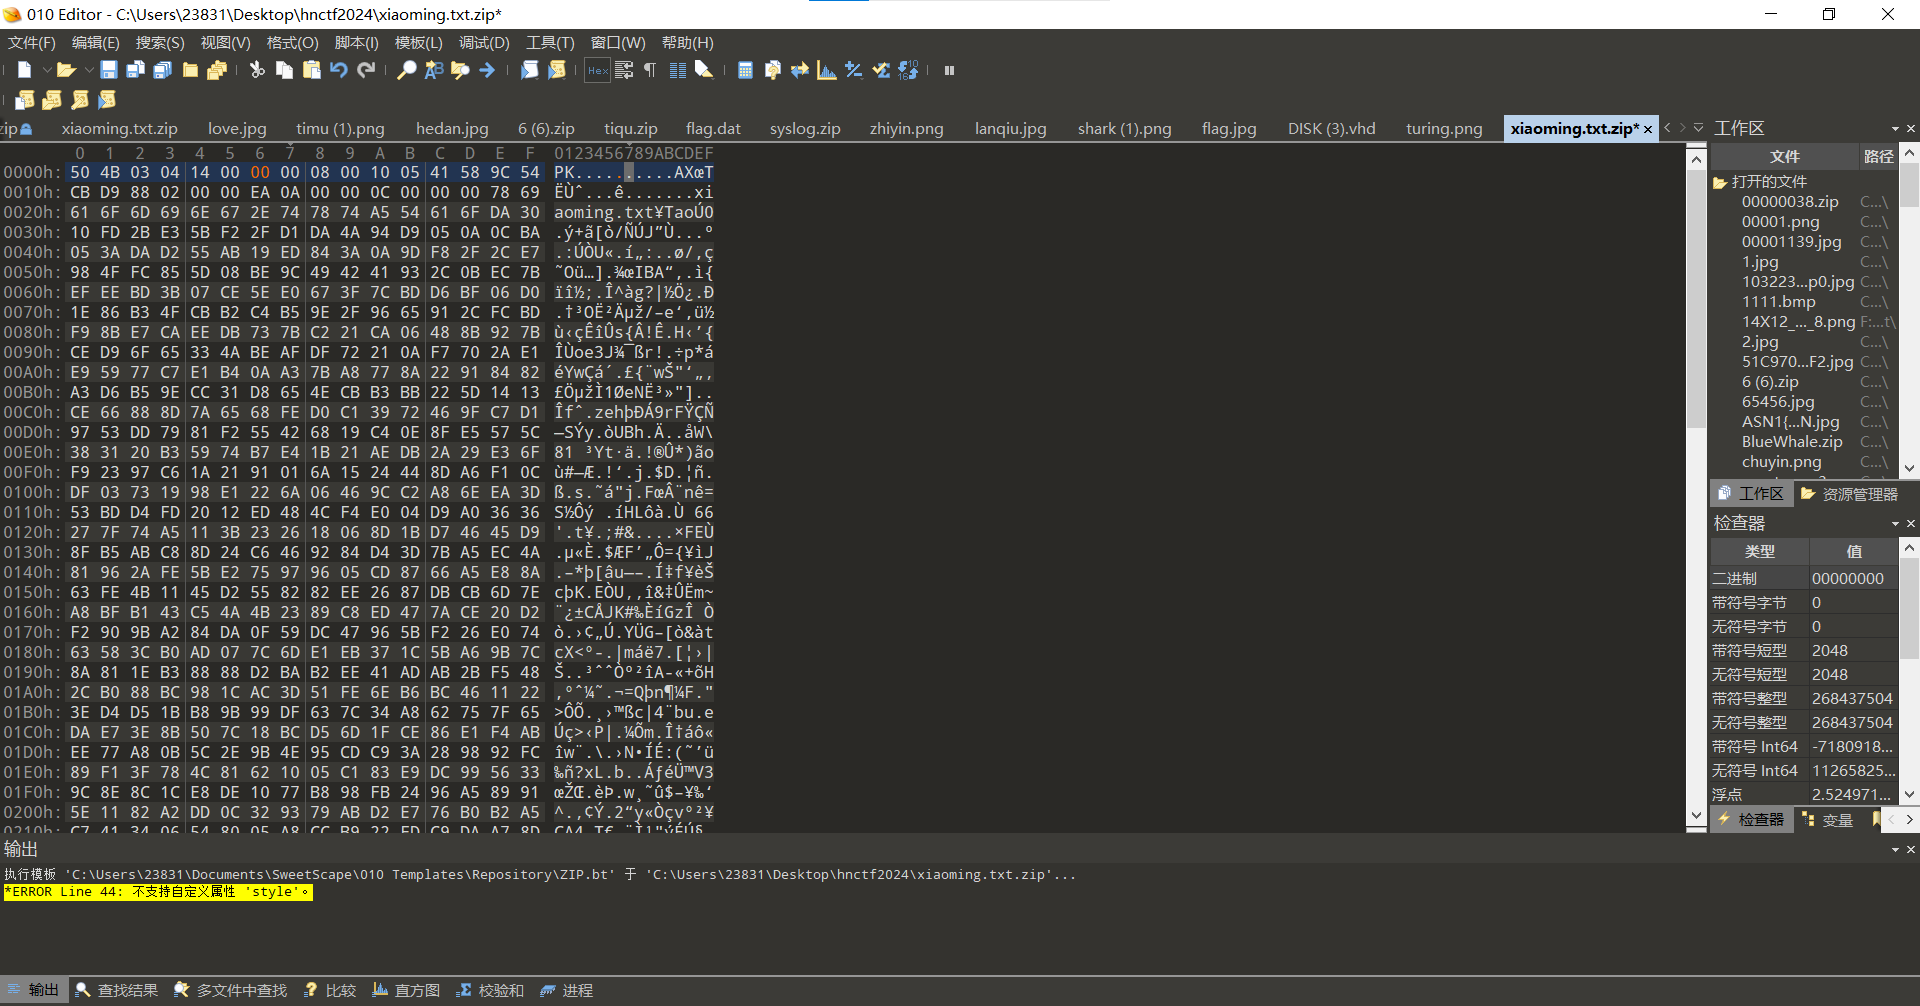Open the 检查器 panel options dropdown
The width and height of the screenshot is (1920, 1006).
coord(1895,524)
